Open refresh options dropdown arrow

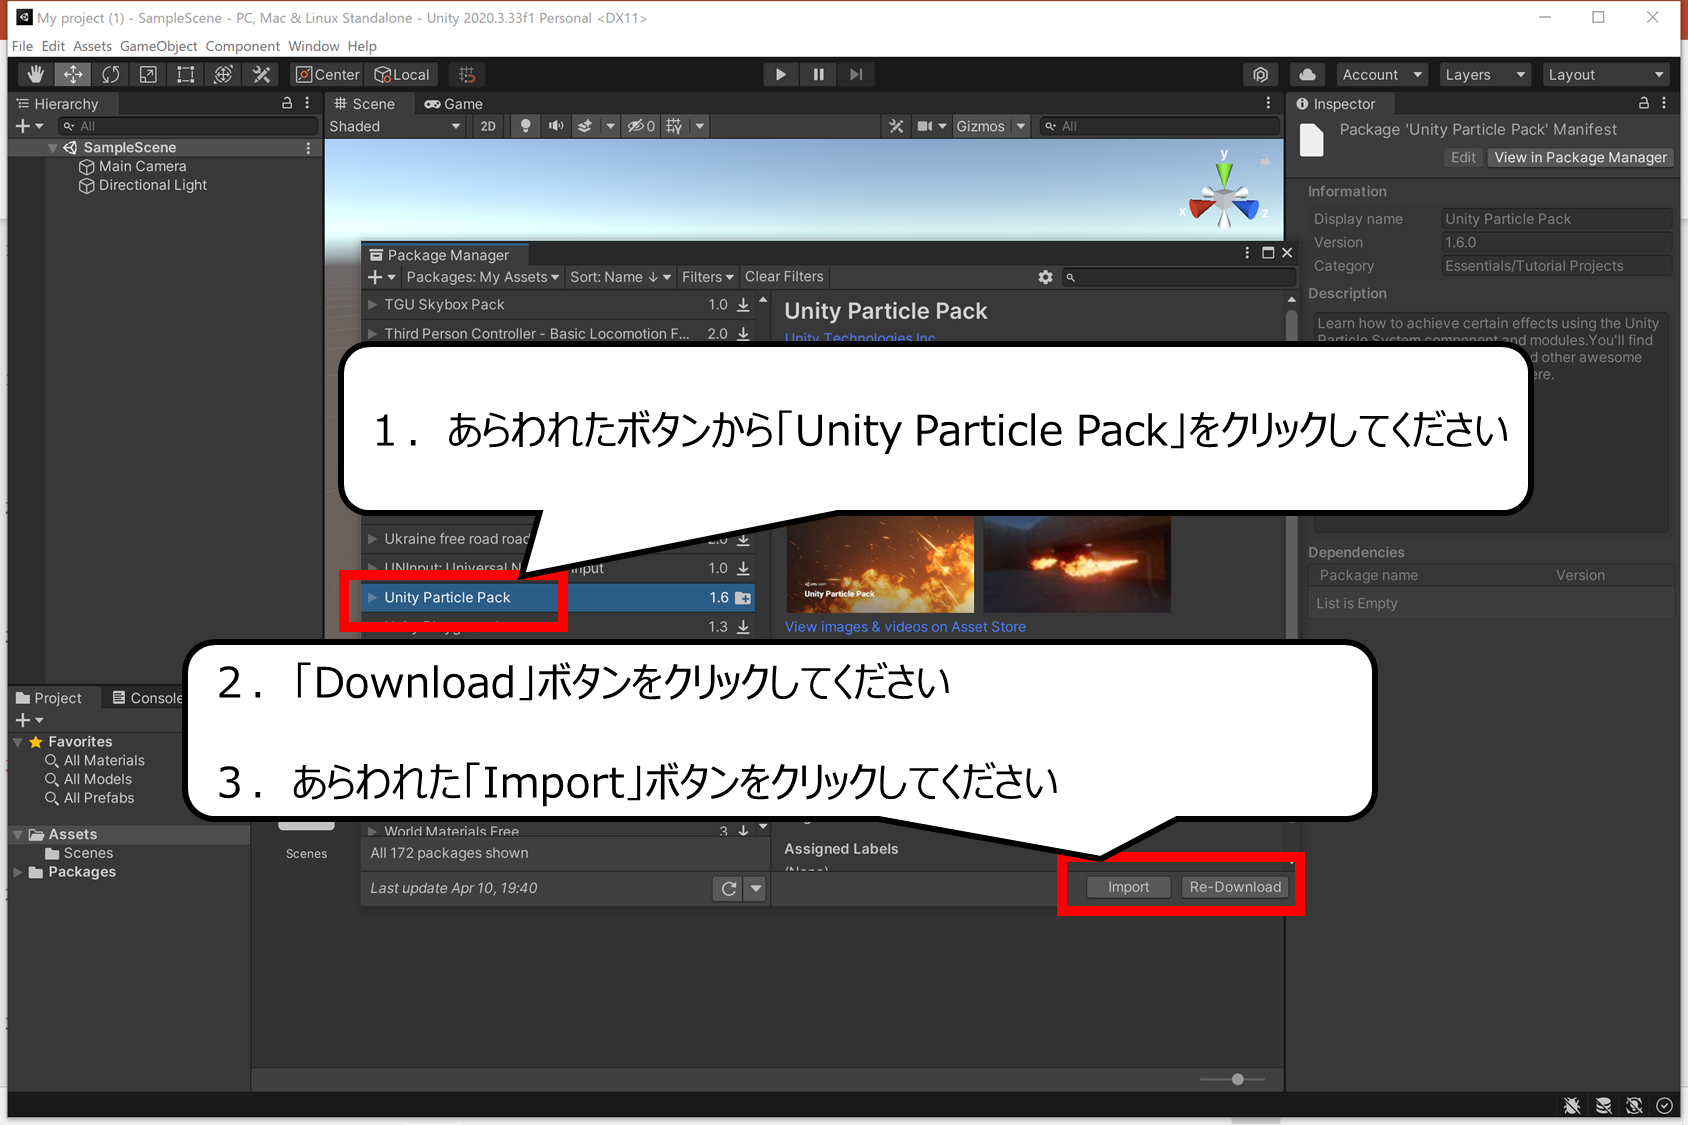pyautogui.click(x=756, y=888)
